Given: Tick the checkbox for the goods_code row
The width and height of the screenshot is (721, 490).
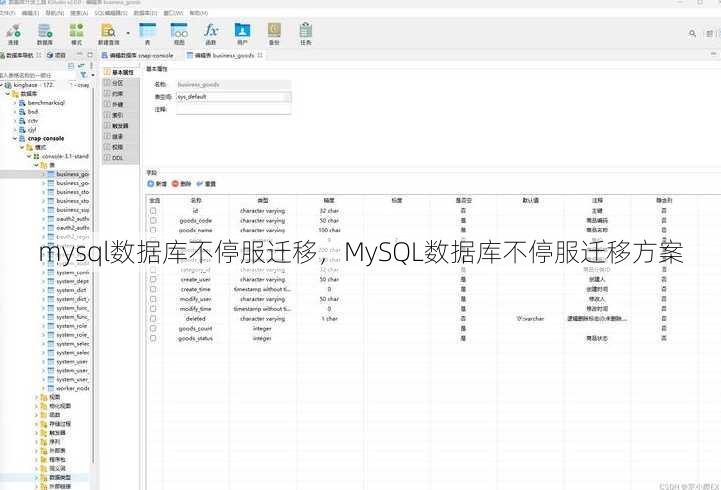Looking at the screenshot, I should coord(153,220).
